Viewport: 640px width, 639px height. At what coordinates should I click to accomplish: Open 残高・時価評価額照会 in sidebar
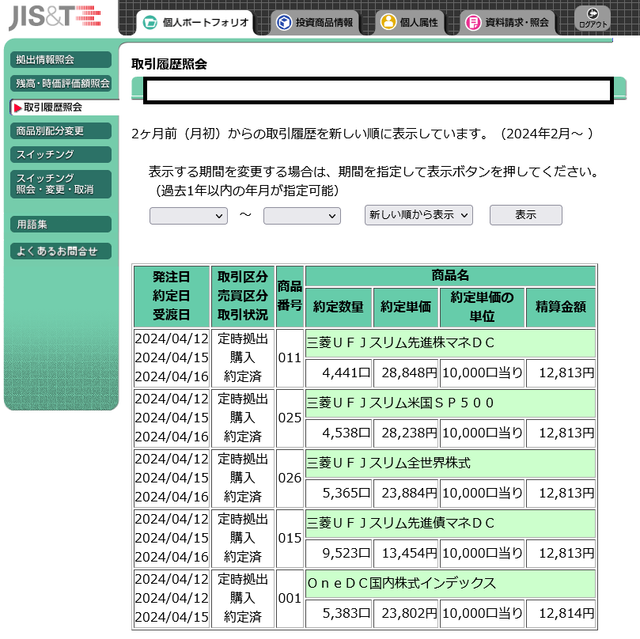pyautogui.click(x=61, y=83)
